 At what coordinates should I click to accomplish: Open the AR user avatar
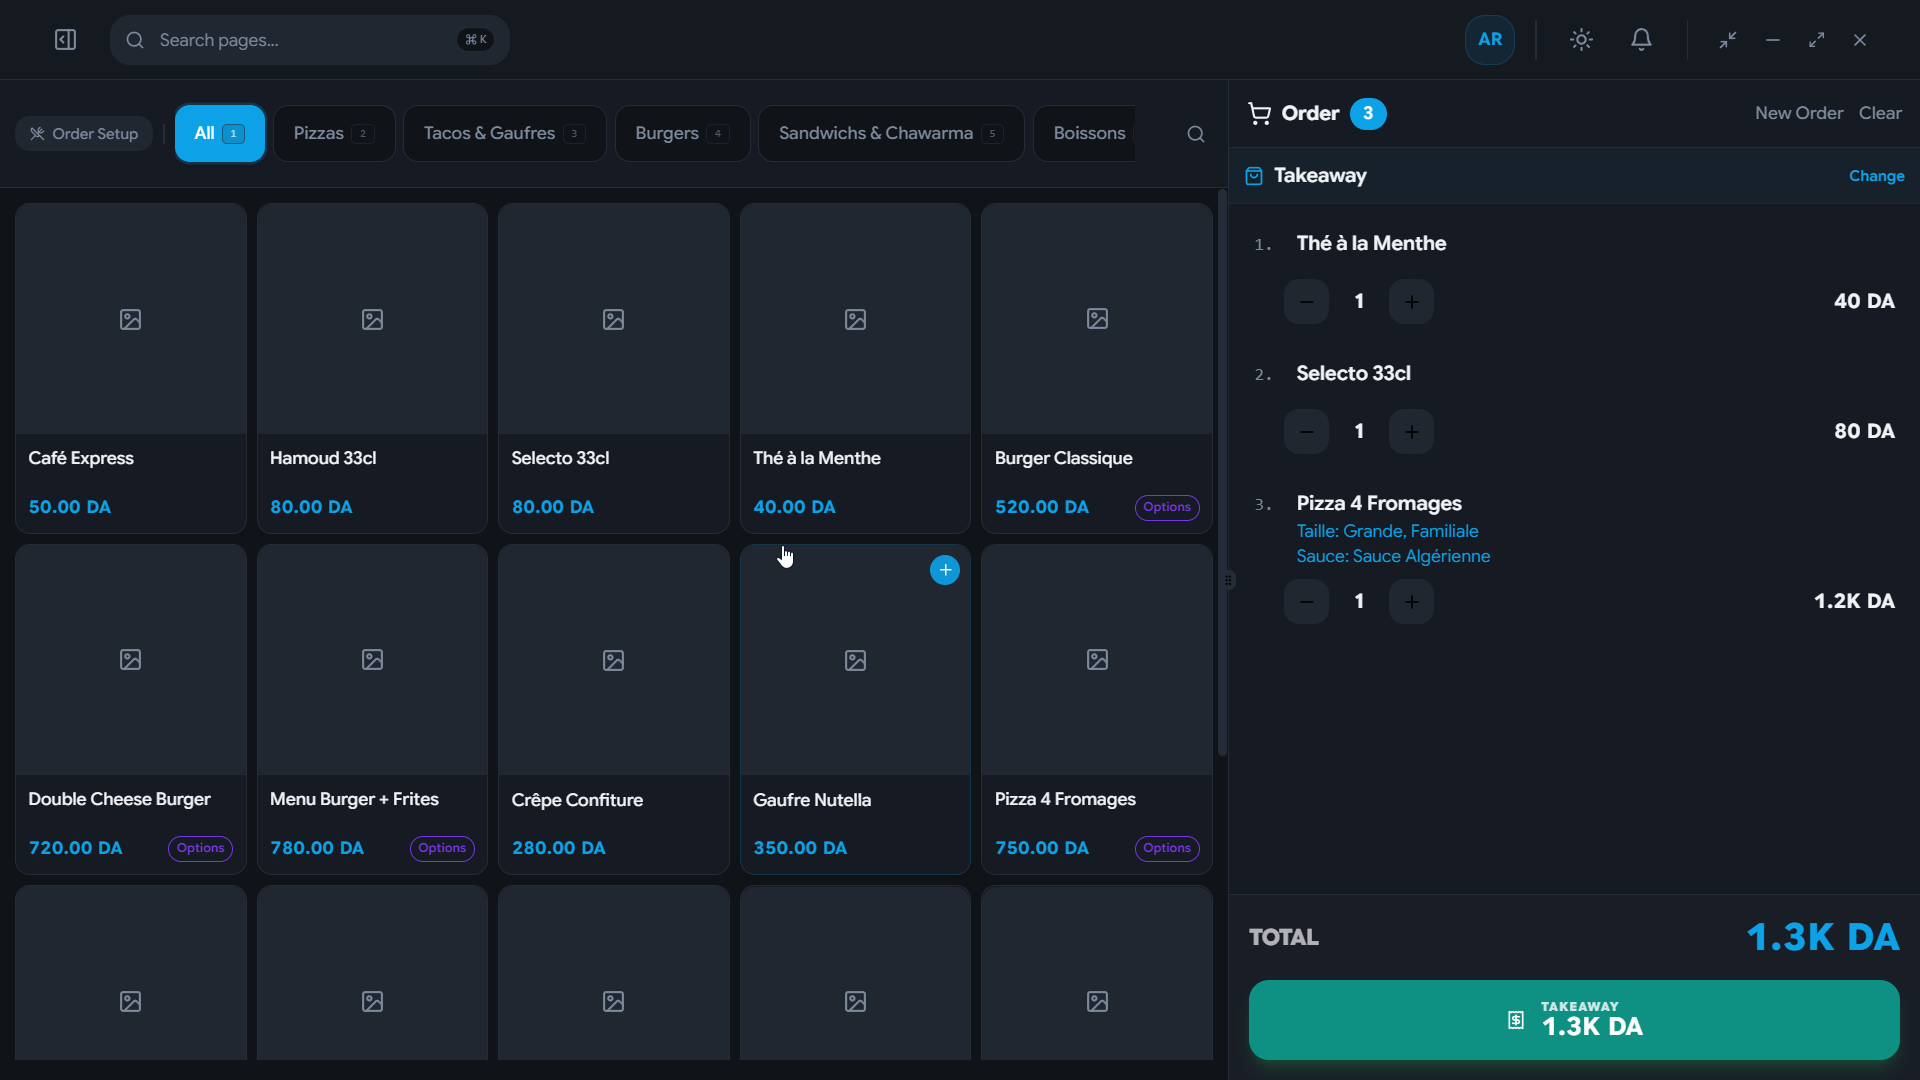pyautogui.click(x=1490, y=40)
